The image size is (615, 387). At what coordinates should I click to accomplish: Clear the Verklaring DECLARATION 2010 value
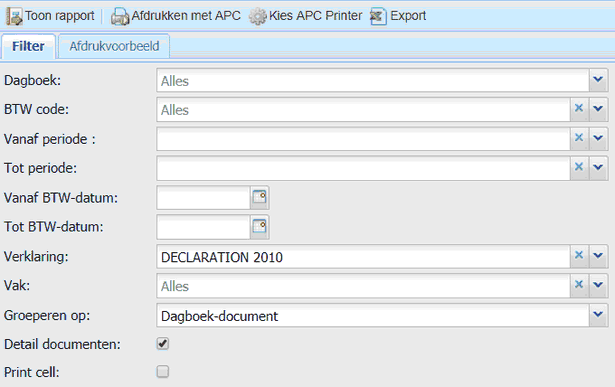579,255
